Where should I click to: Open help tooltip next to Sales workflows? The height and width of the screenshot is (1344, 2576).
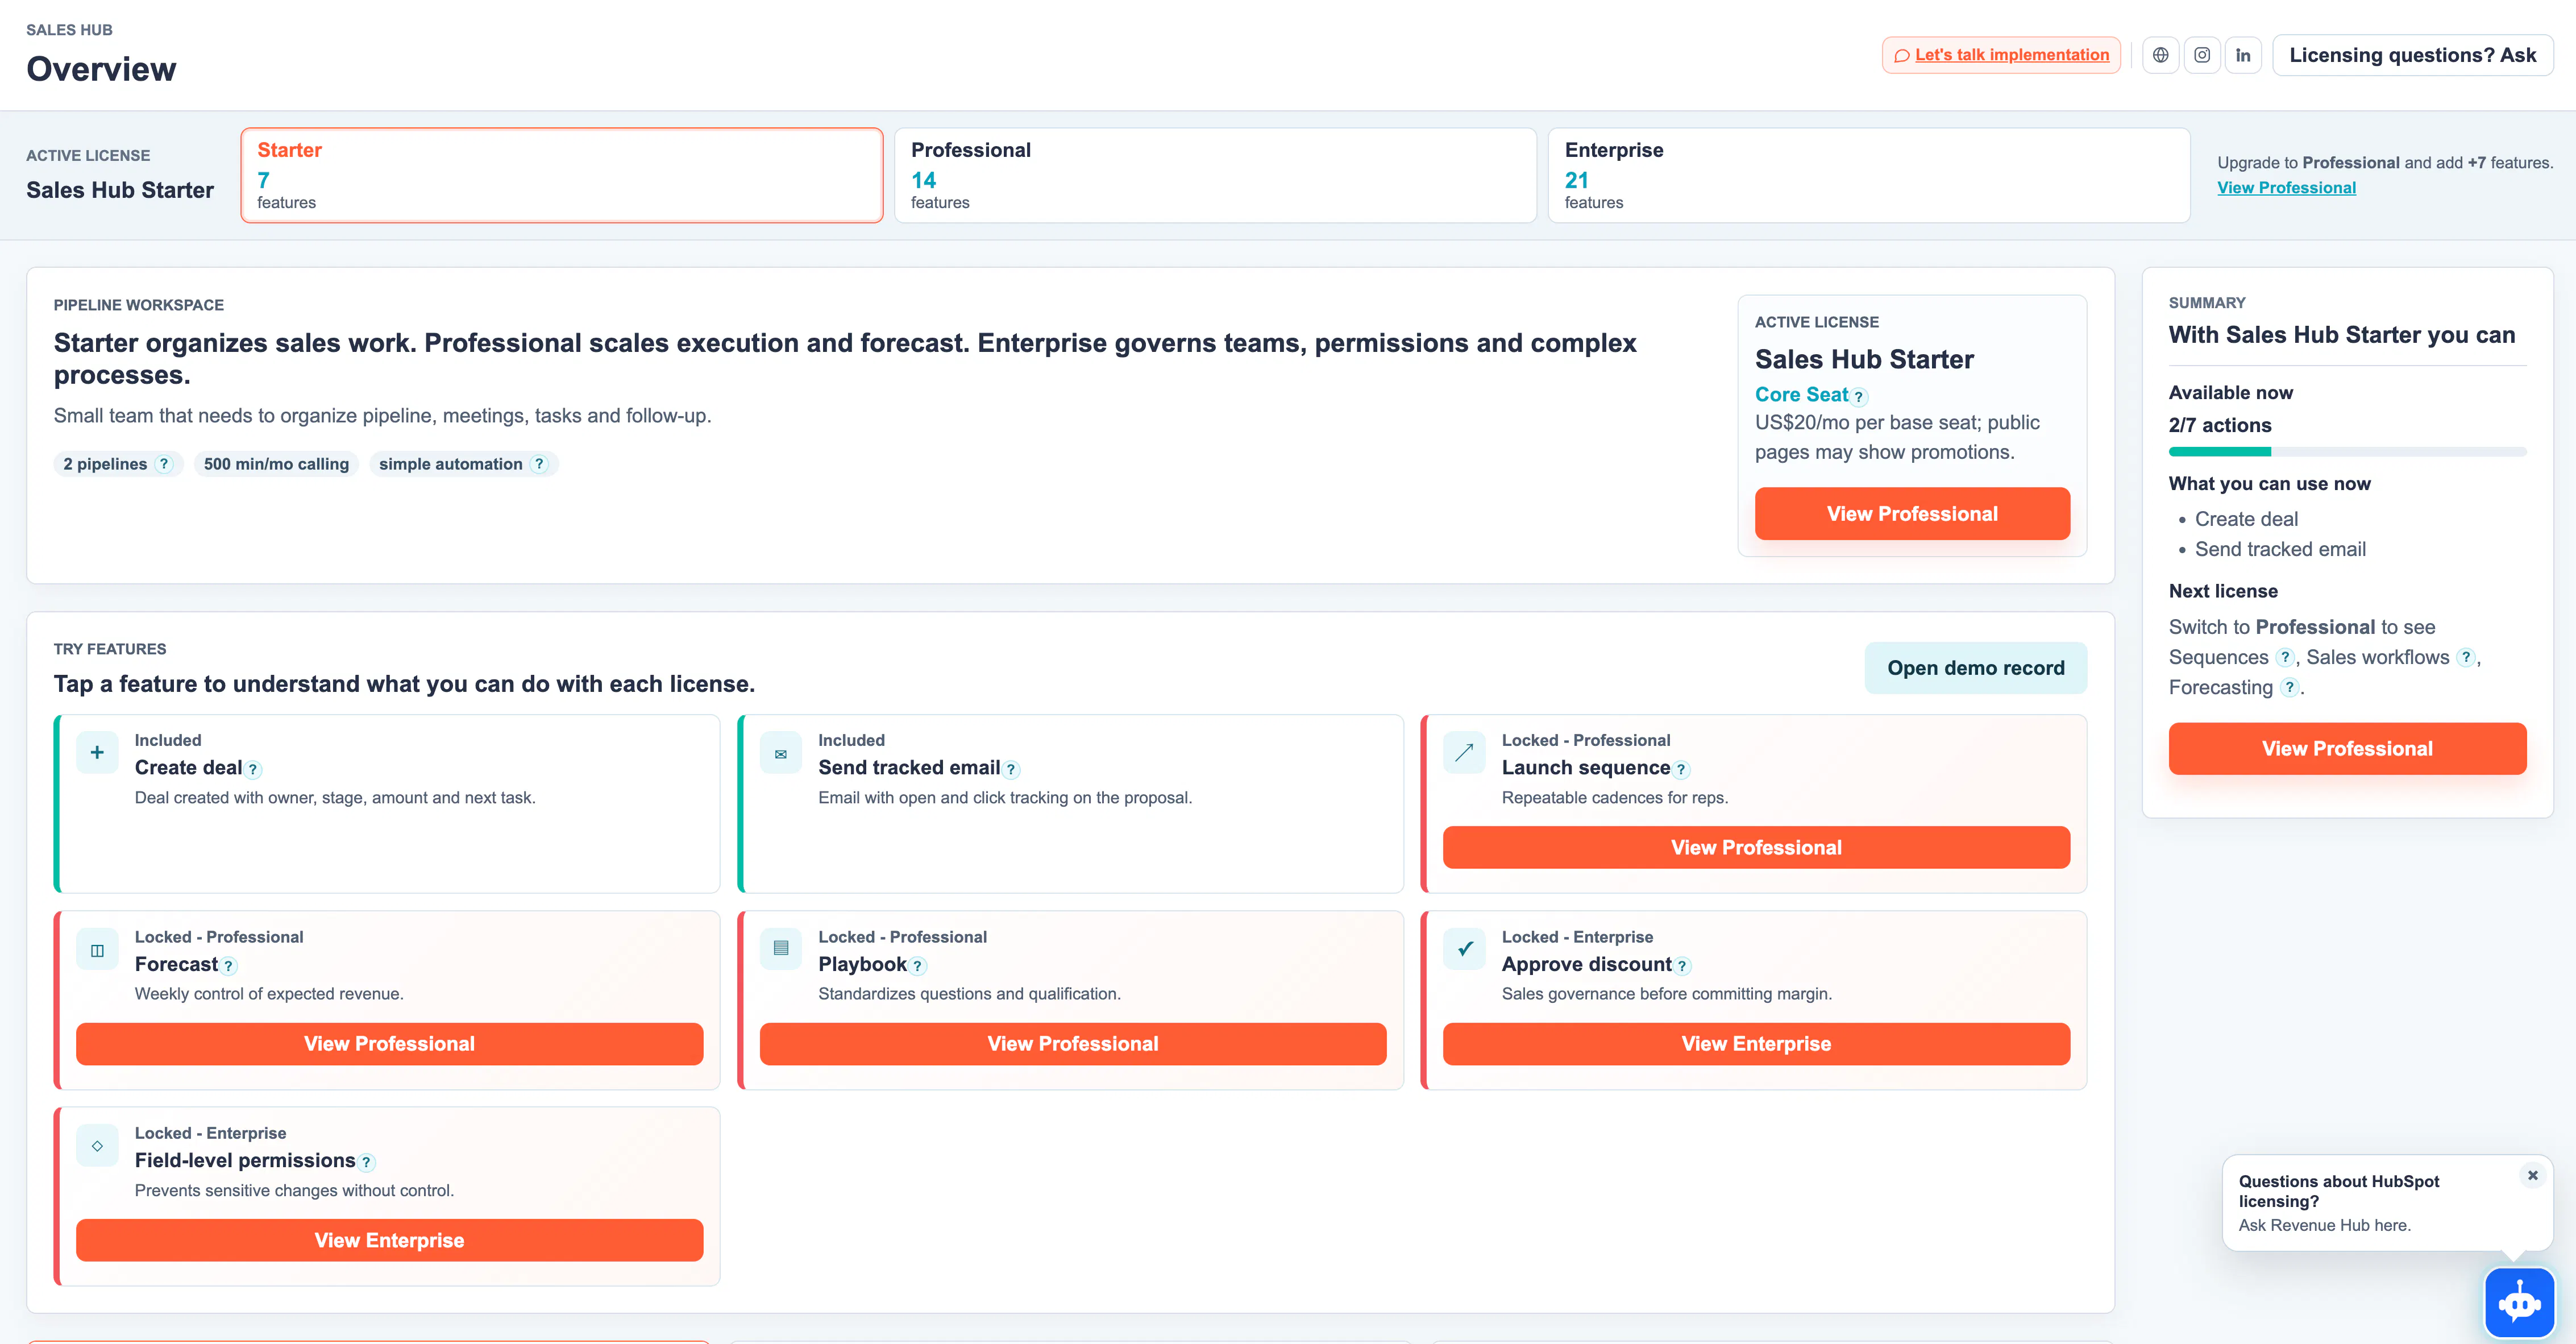coord(2466,657)
